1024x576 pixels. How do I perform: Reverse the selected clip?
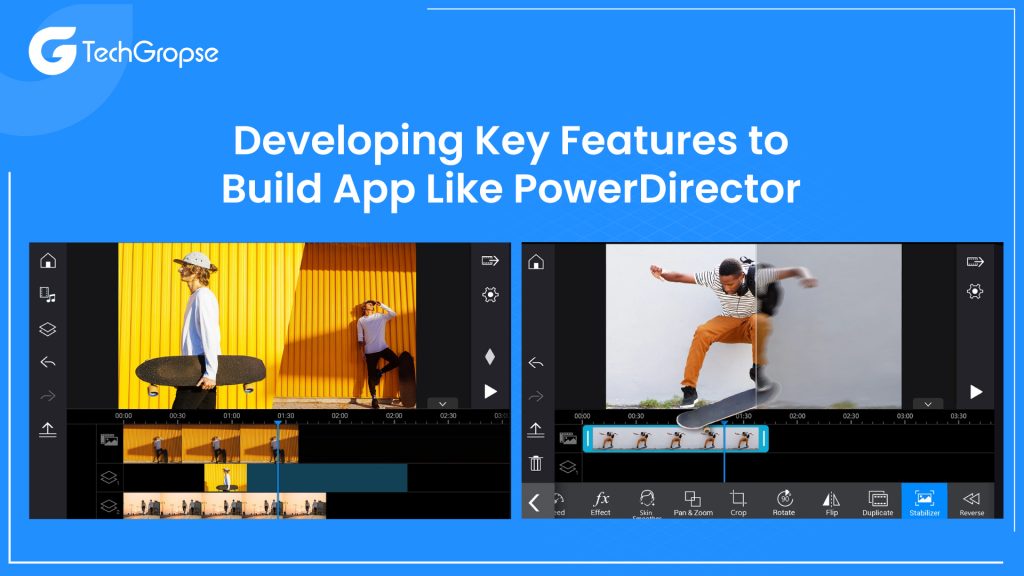(x=972, y=500)
